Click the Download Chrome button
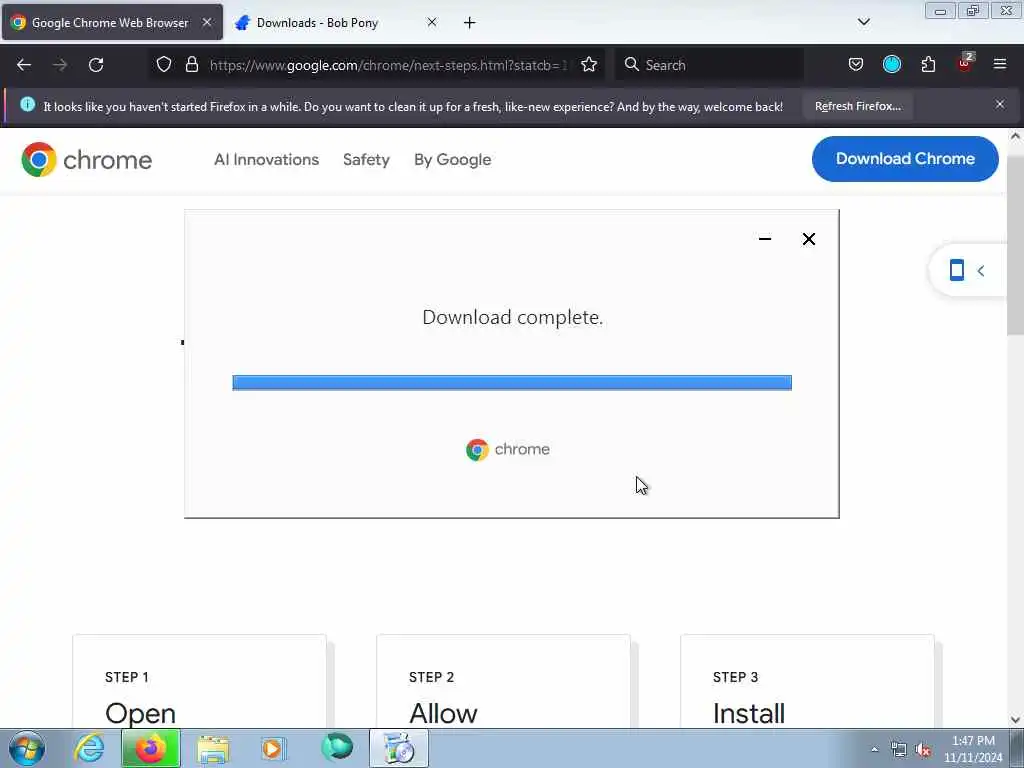This screenshot has height=768, width=1024. coord(905,159)
